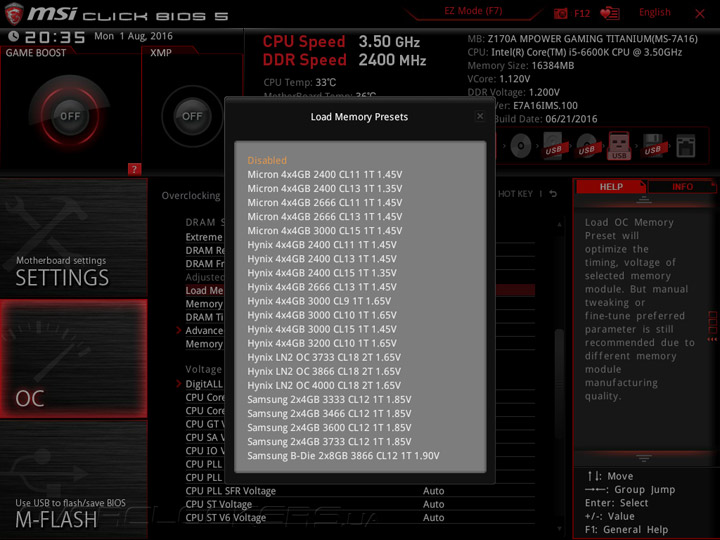Select Hynix 4x4GB 3000 CL9 1T 1.65V

(x=319, y=301)
